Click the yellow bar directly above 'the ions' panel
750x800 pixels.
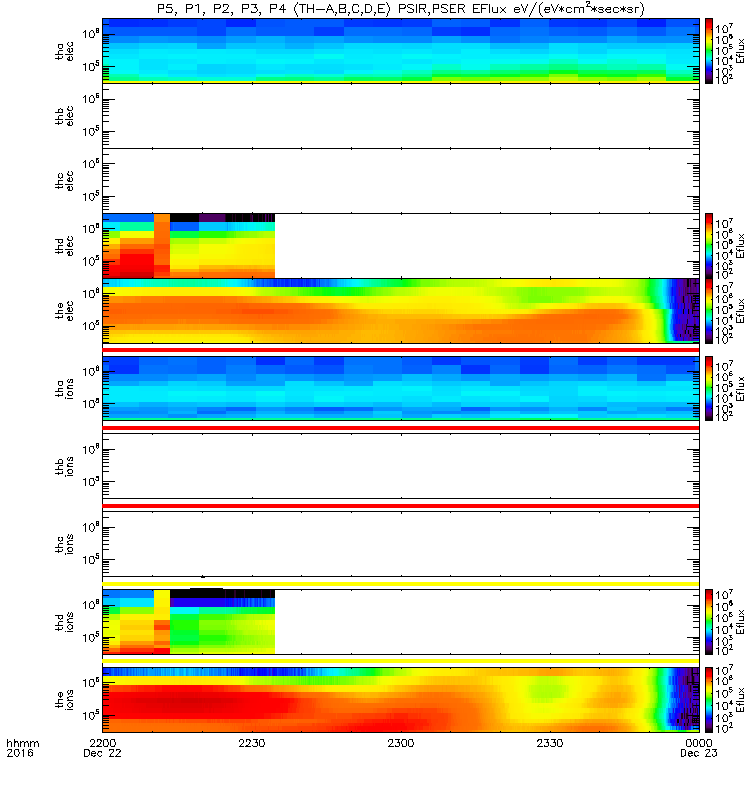coord(401,661)
